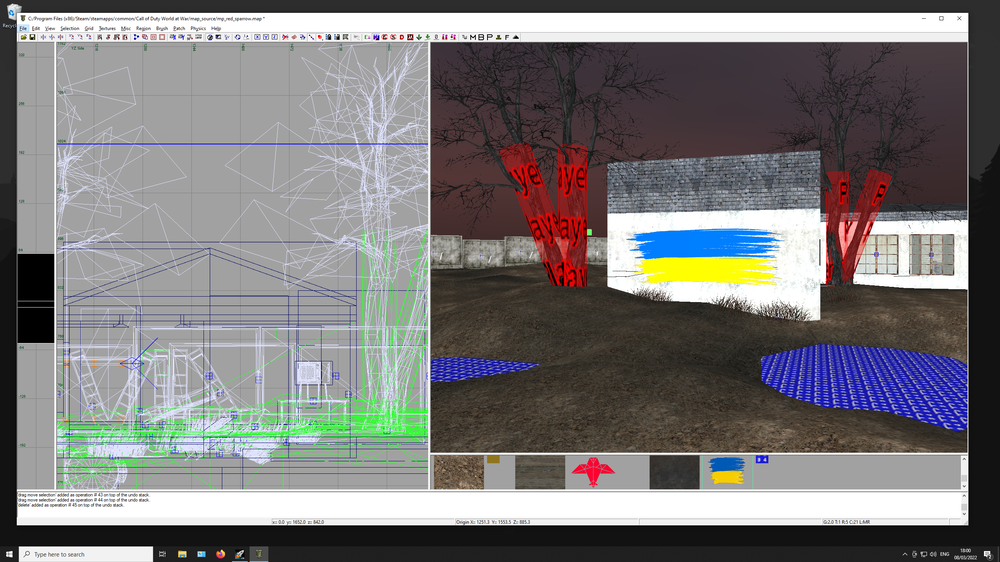This screenshot has width=1000, height=562.
Task: Flip selection along the X axis
Action: click(x=43, y=37)
